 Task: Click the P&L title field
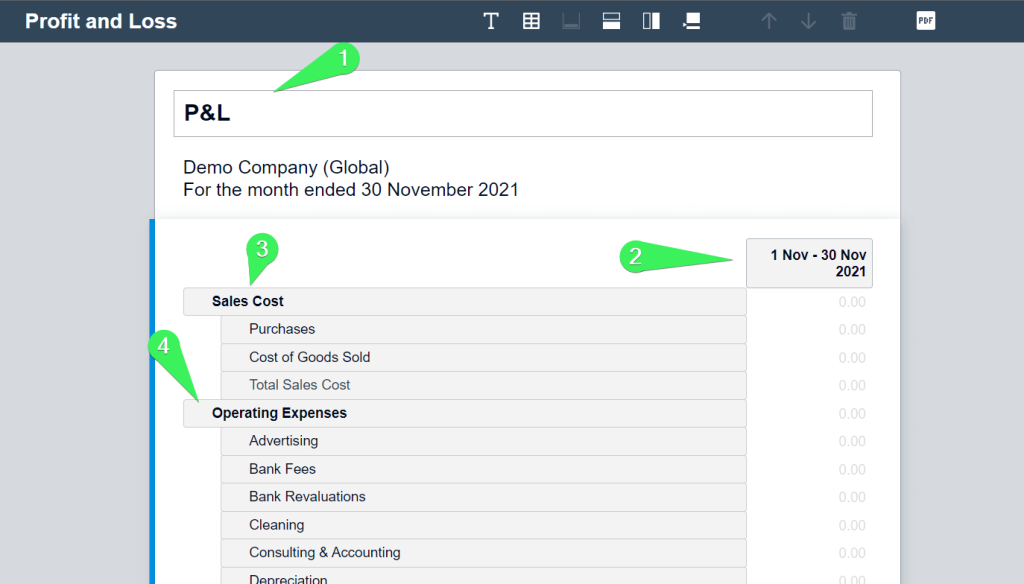click(522, 114)
